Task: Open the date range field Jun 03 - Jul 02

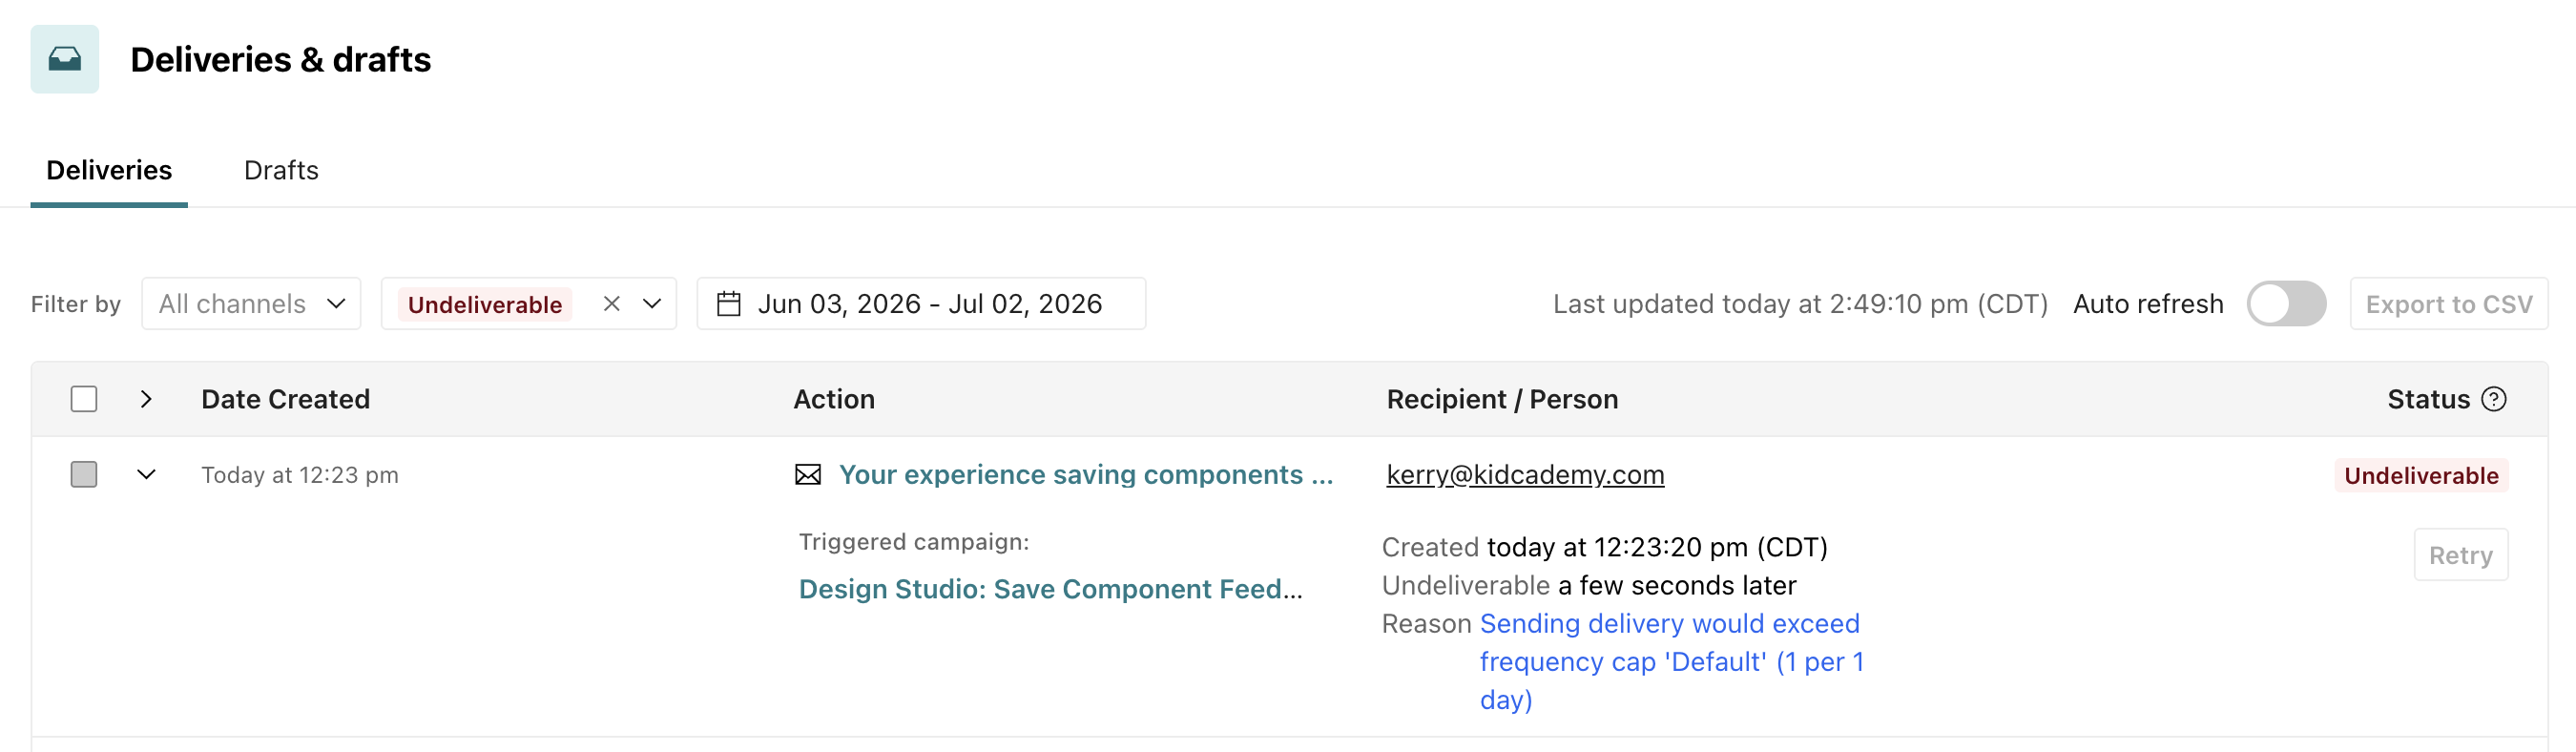Action: coord(921,304)
